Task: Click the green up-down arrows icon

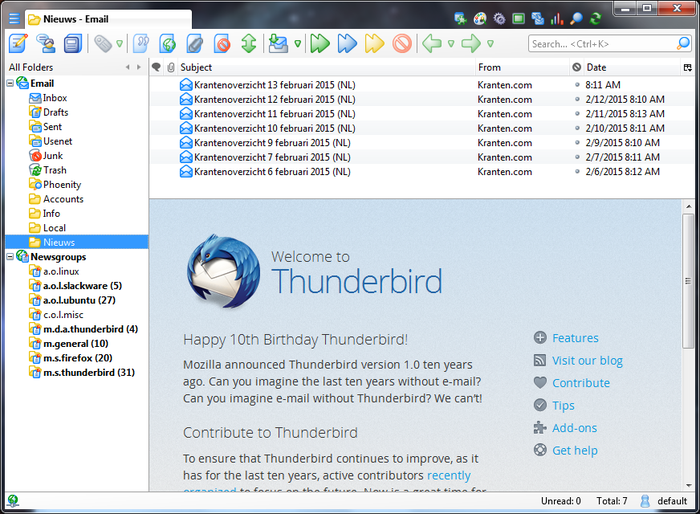Action: pyautogui.click(x=249, y=44)
